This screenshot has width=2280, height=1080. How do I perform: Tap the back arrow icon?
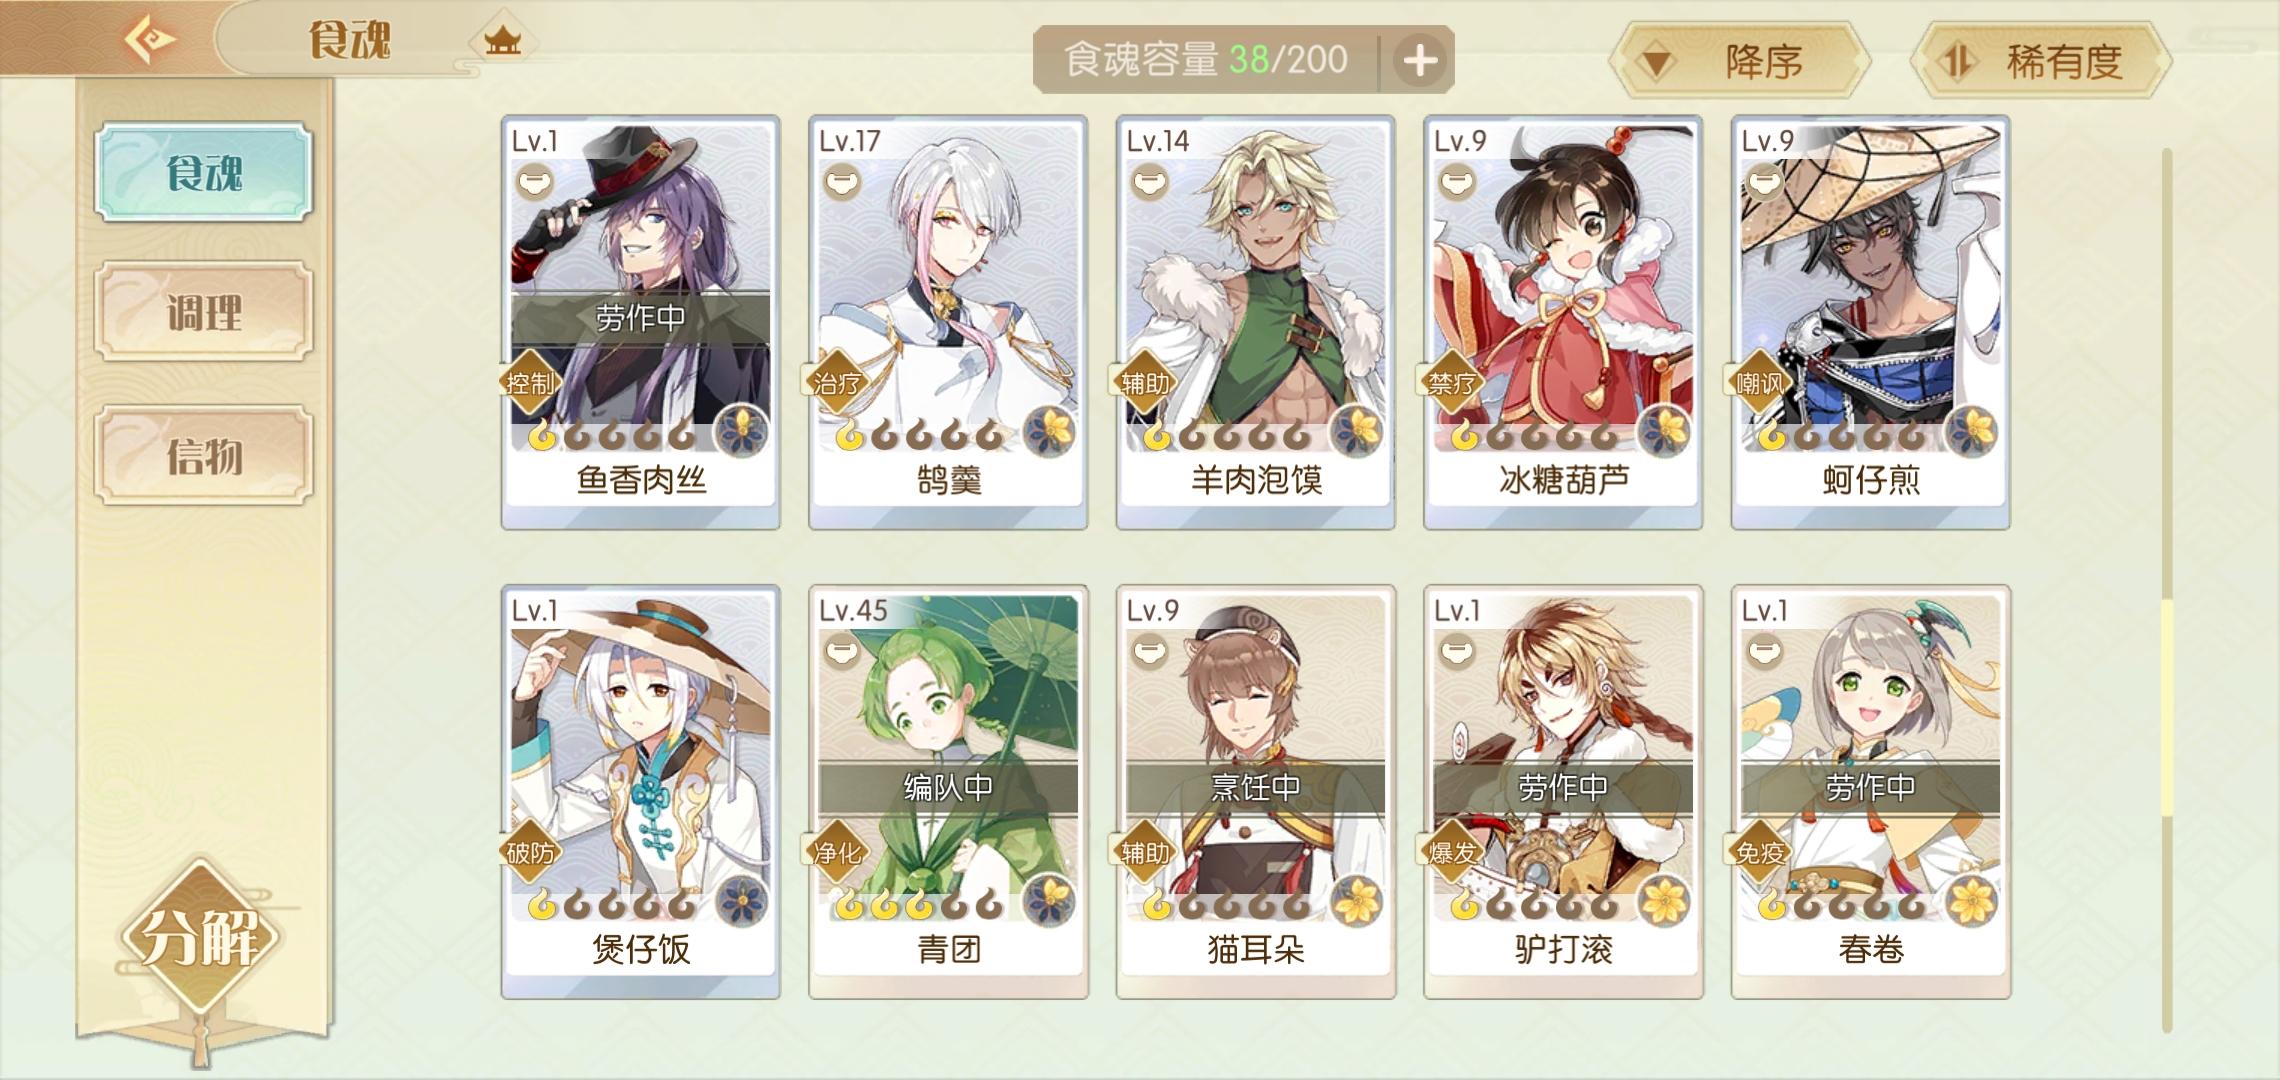coord(150,39)
